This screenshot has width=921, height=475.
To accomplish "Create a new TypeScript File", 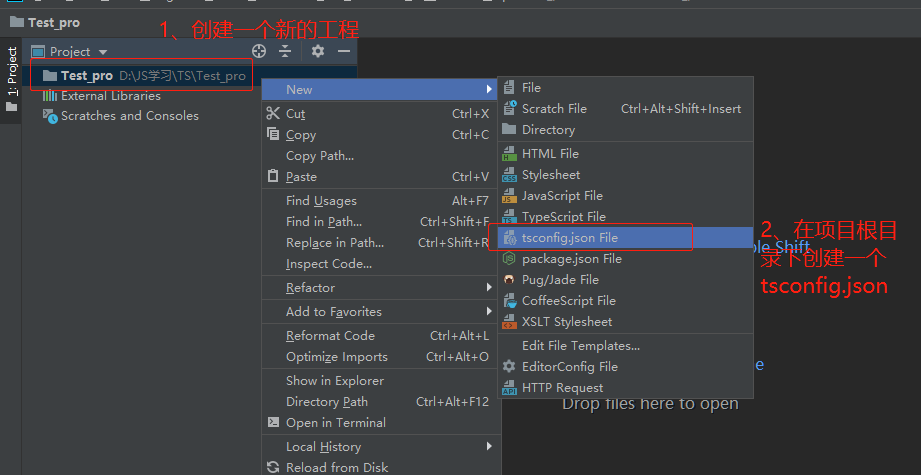I will coord(626,217).
